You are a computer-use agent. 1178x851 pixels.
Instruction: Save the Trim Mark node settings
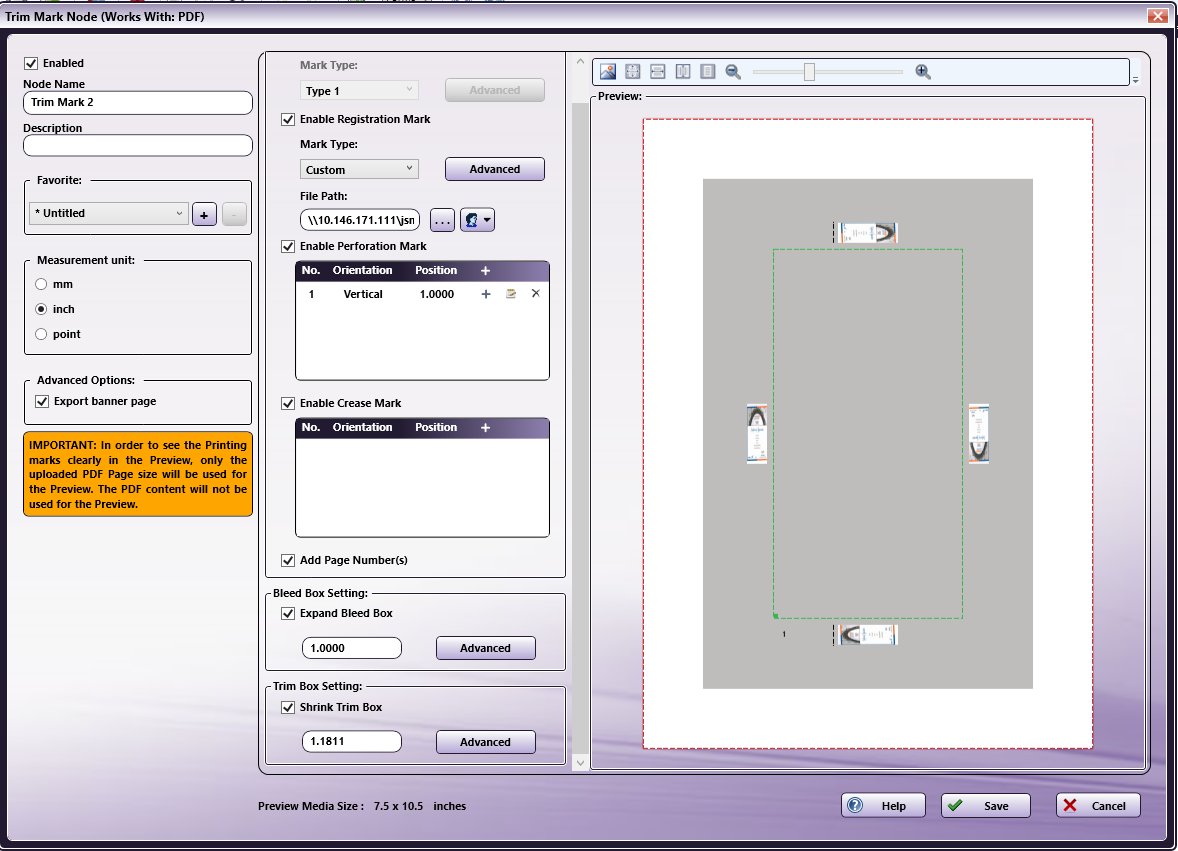pyautogui.click(x=986, y=805)
